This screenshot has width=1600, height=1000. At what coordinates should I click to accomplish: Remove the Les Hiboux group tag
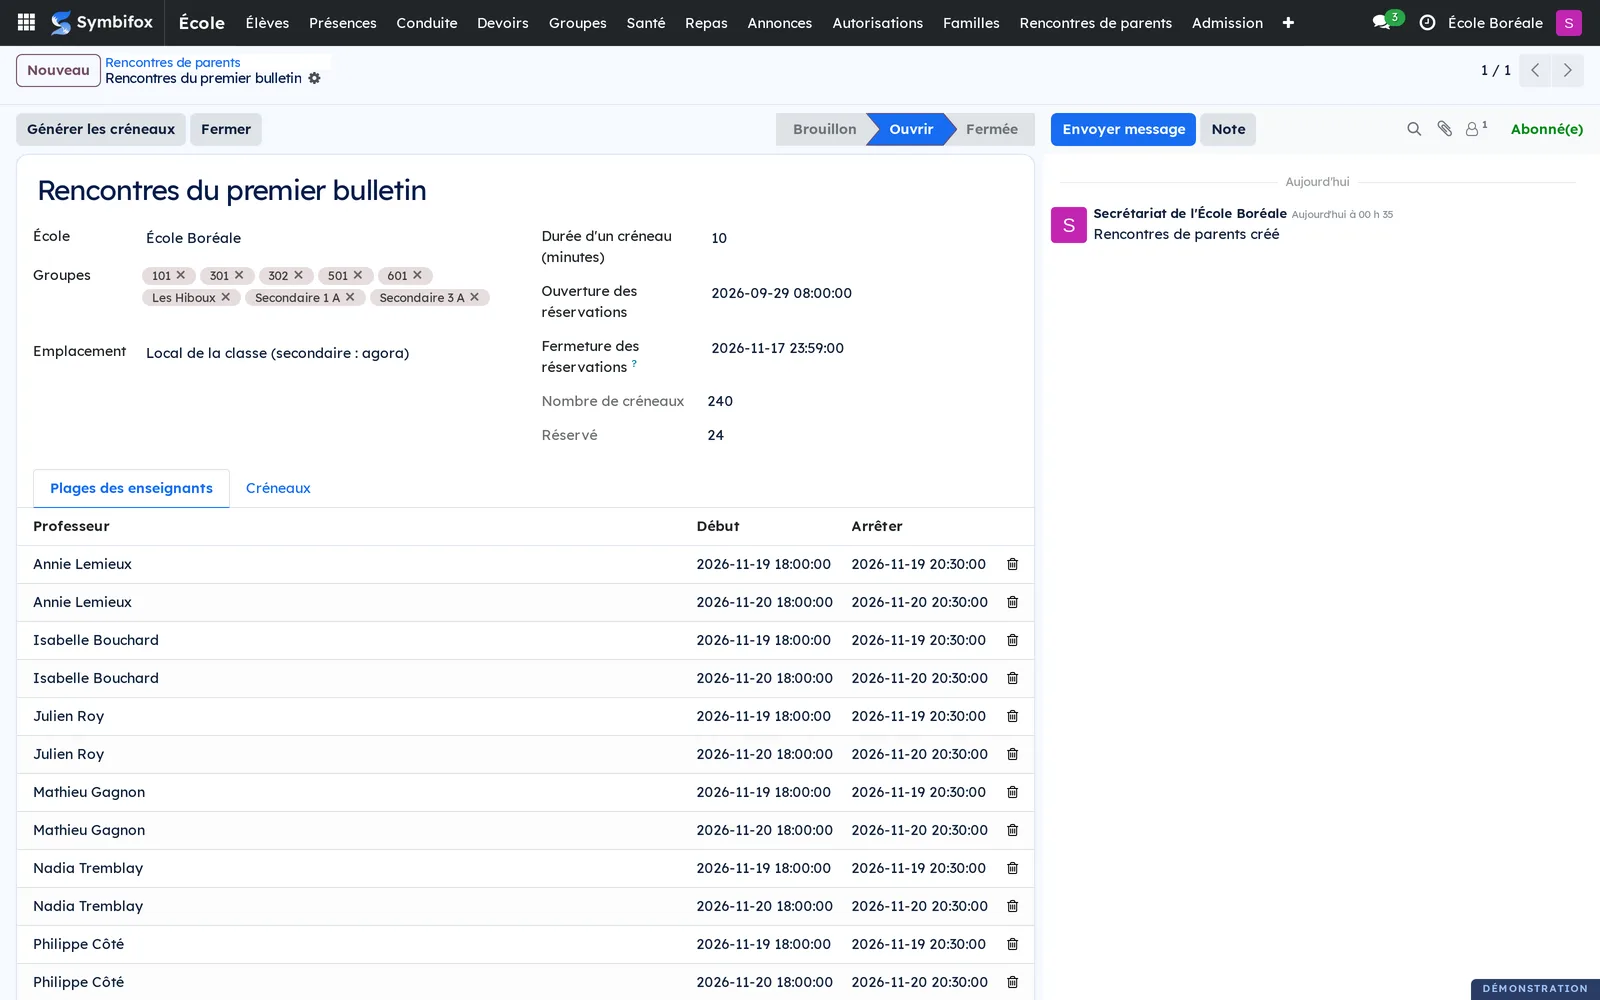click(x=226, y=297)
